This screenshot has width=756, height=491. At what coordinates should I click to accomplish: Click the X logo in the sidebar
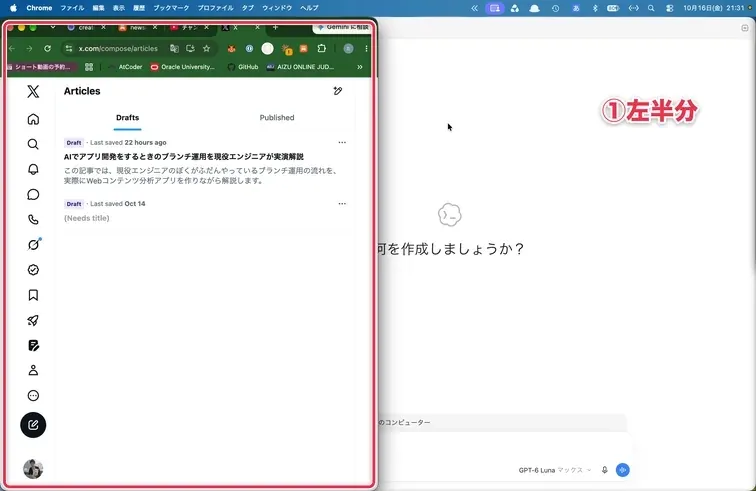(33, 91)
